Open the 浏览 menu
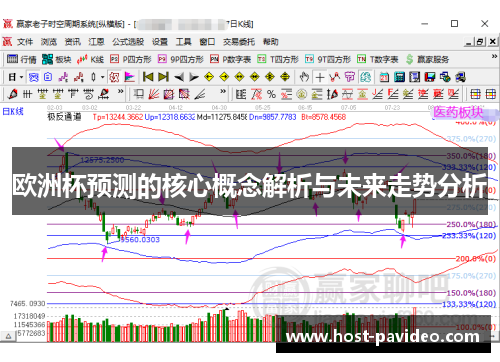The image size is (500, 362). (49, 42)
